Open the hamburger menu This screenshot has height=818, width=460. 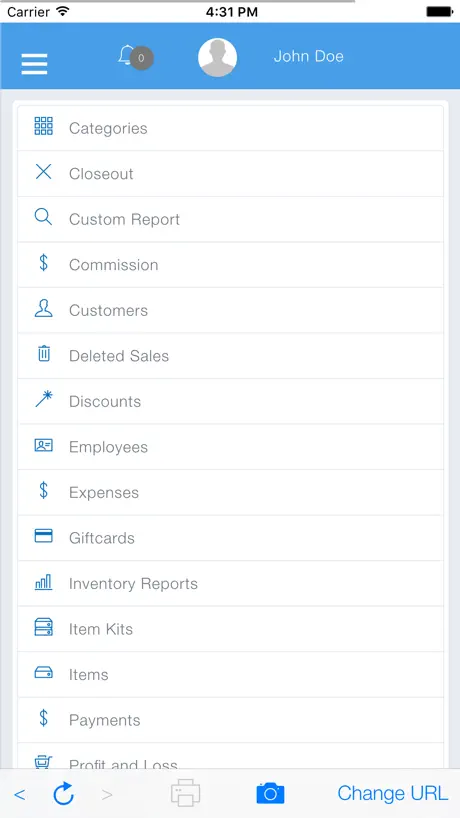tap(34, 64)
